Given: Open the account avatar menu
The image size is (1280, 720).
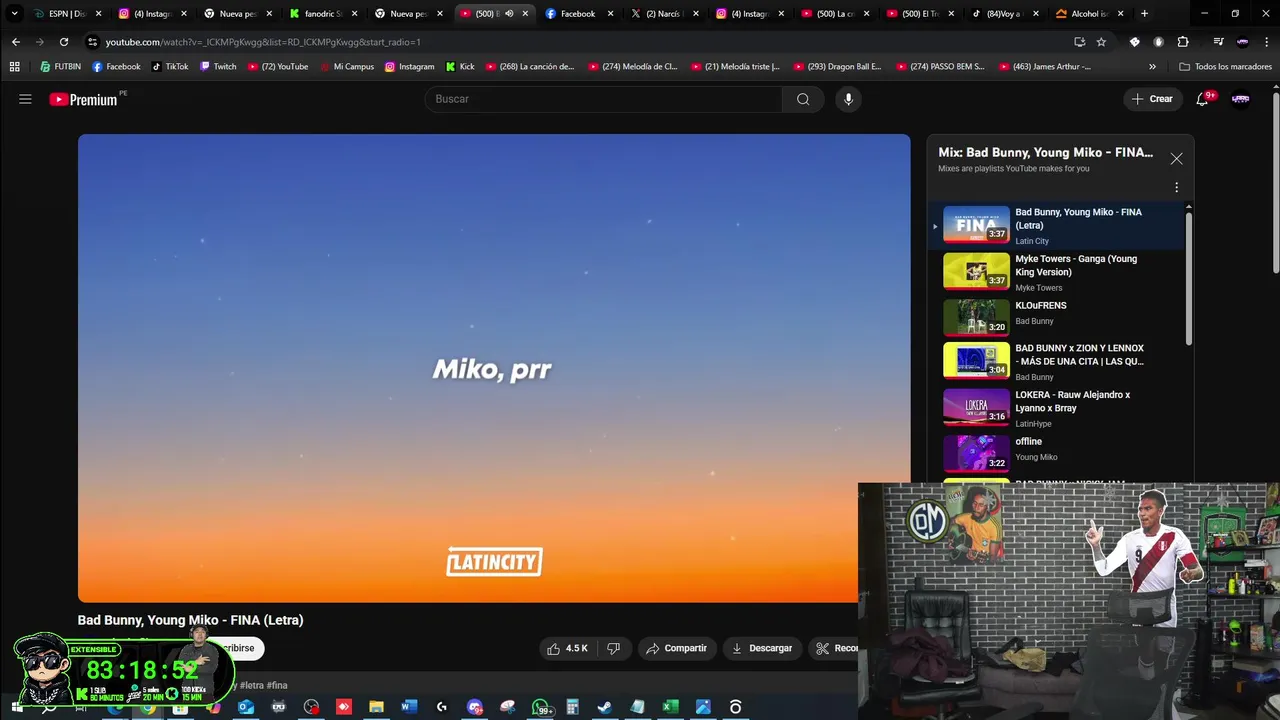Looking at the screenshot, I should tap(1241, 99).
